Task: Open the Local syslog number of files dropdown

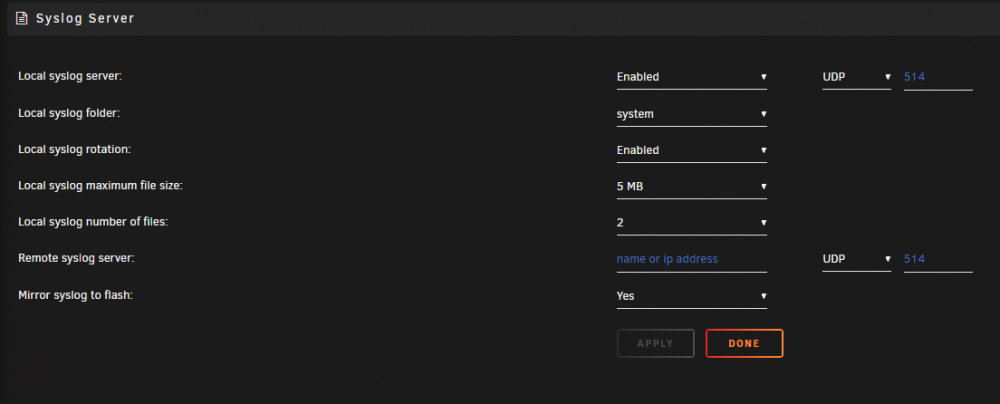Action: [x=691, y=223]
